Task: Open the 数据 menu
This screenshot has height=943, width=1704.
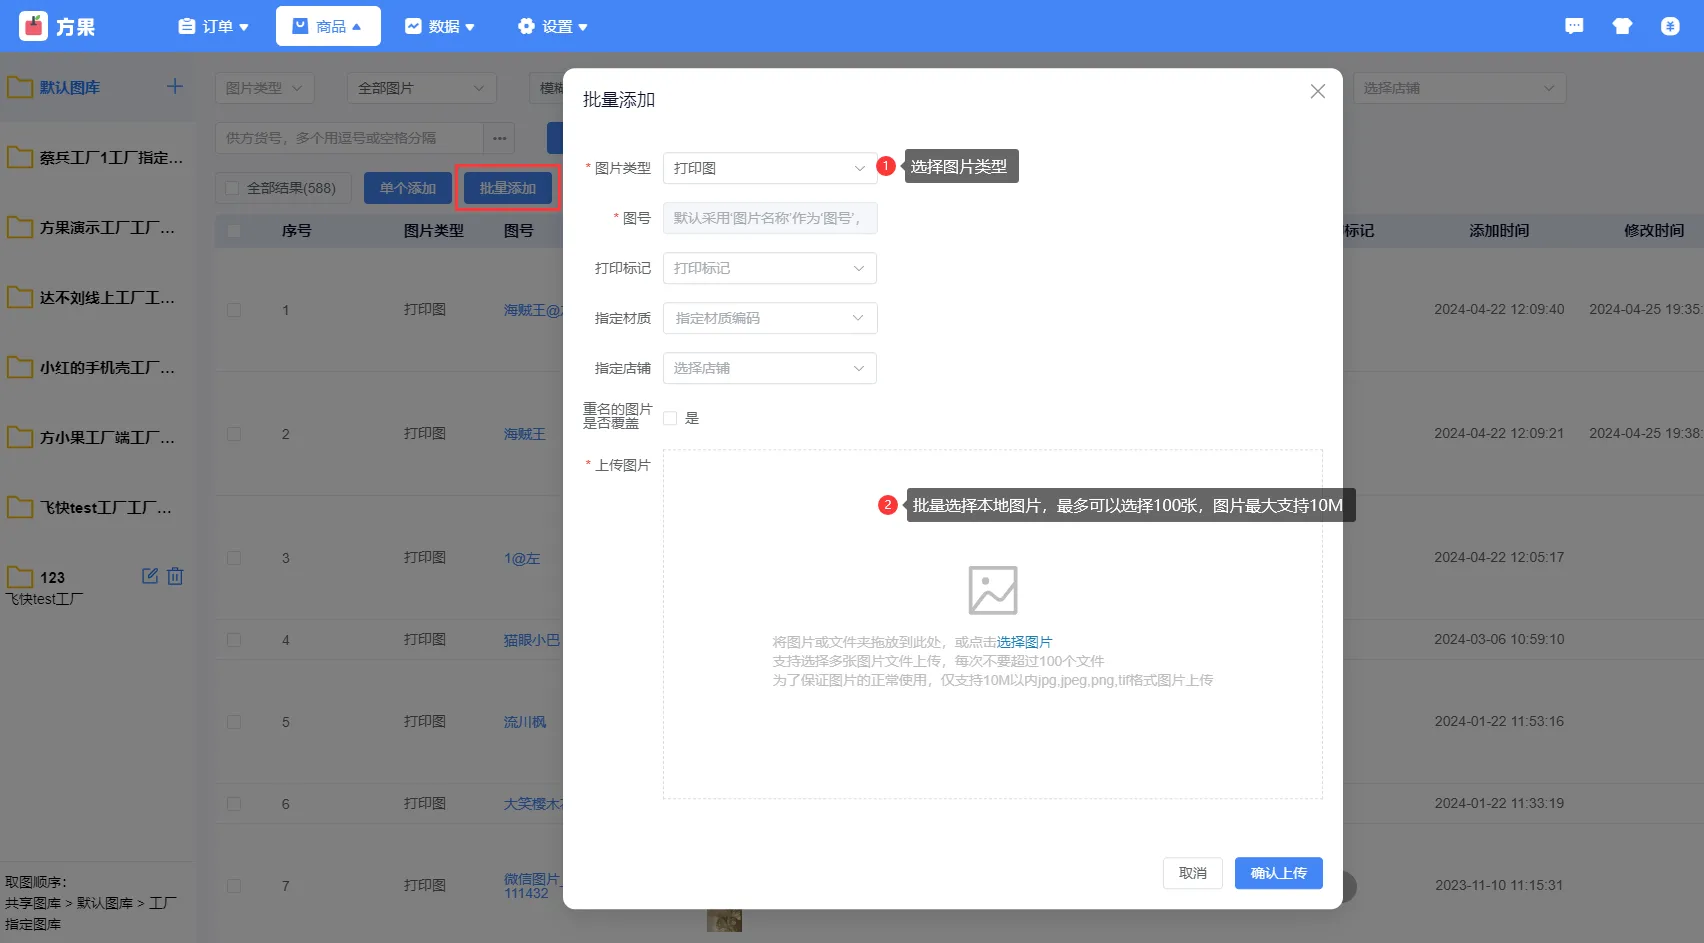Action: tap(440, 26)
